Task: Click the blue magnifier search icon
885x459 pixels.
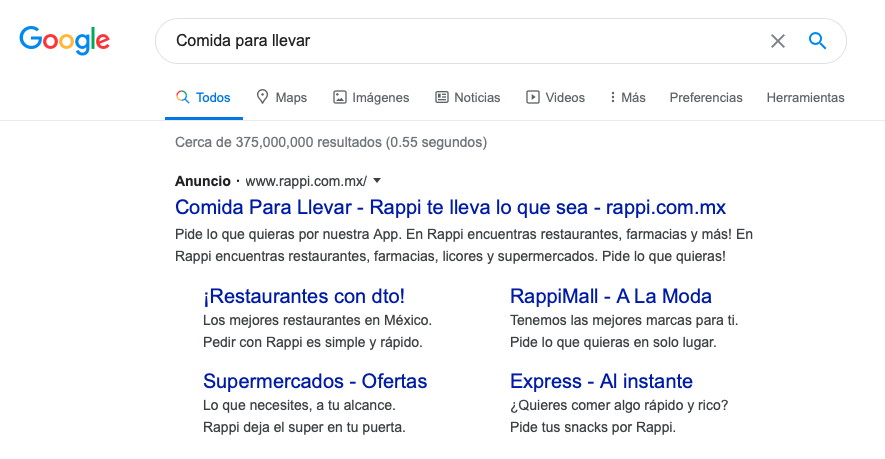Action: pos(817,41)
